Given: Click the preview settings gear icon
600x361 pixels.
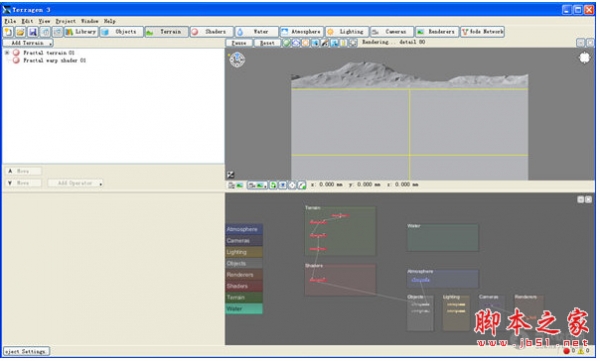Looking at the screenshot, I should [x=353, y=43].
